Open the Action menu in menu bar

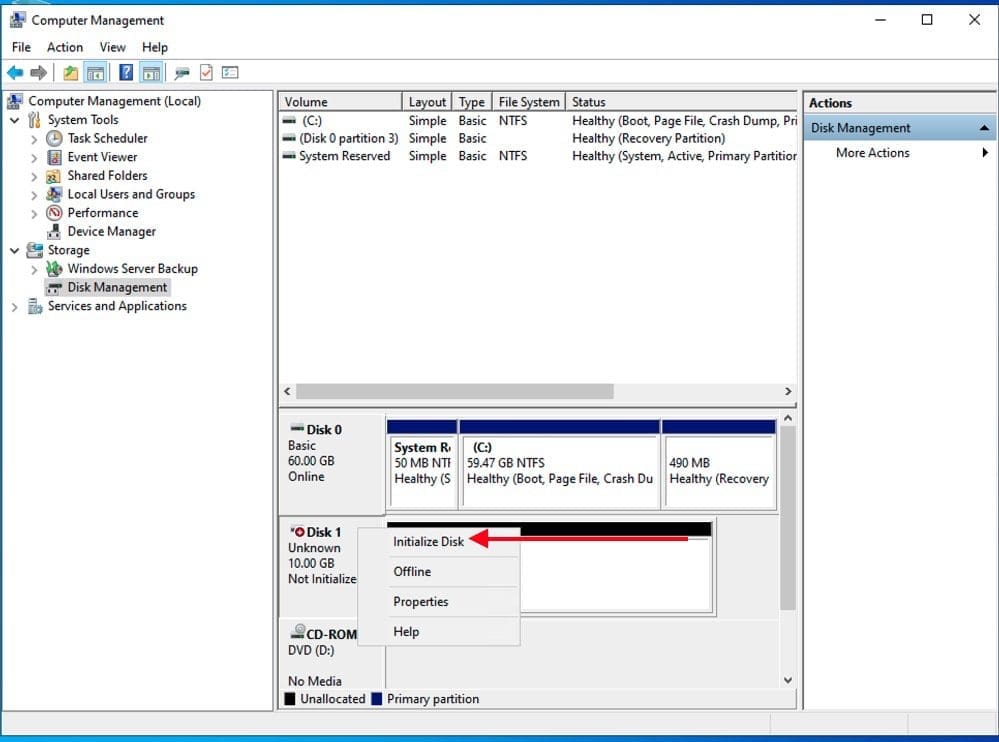point(65,47)
